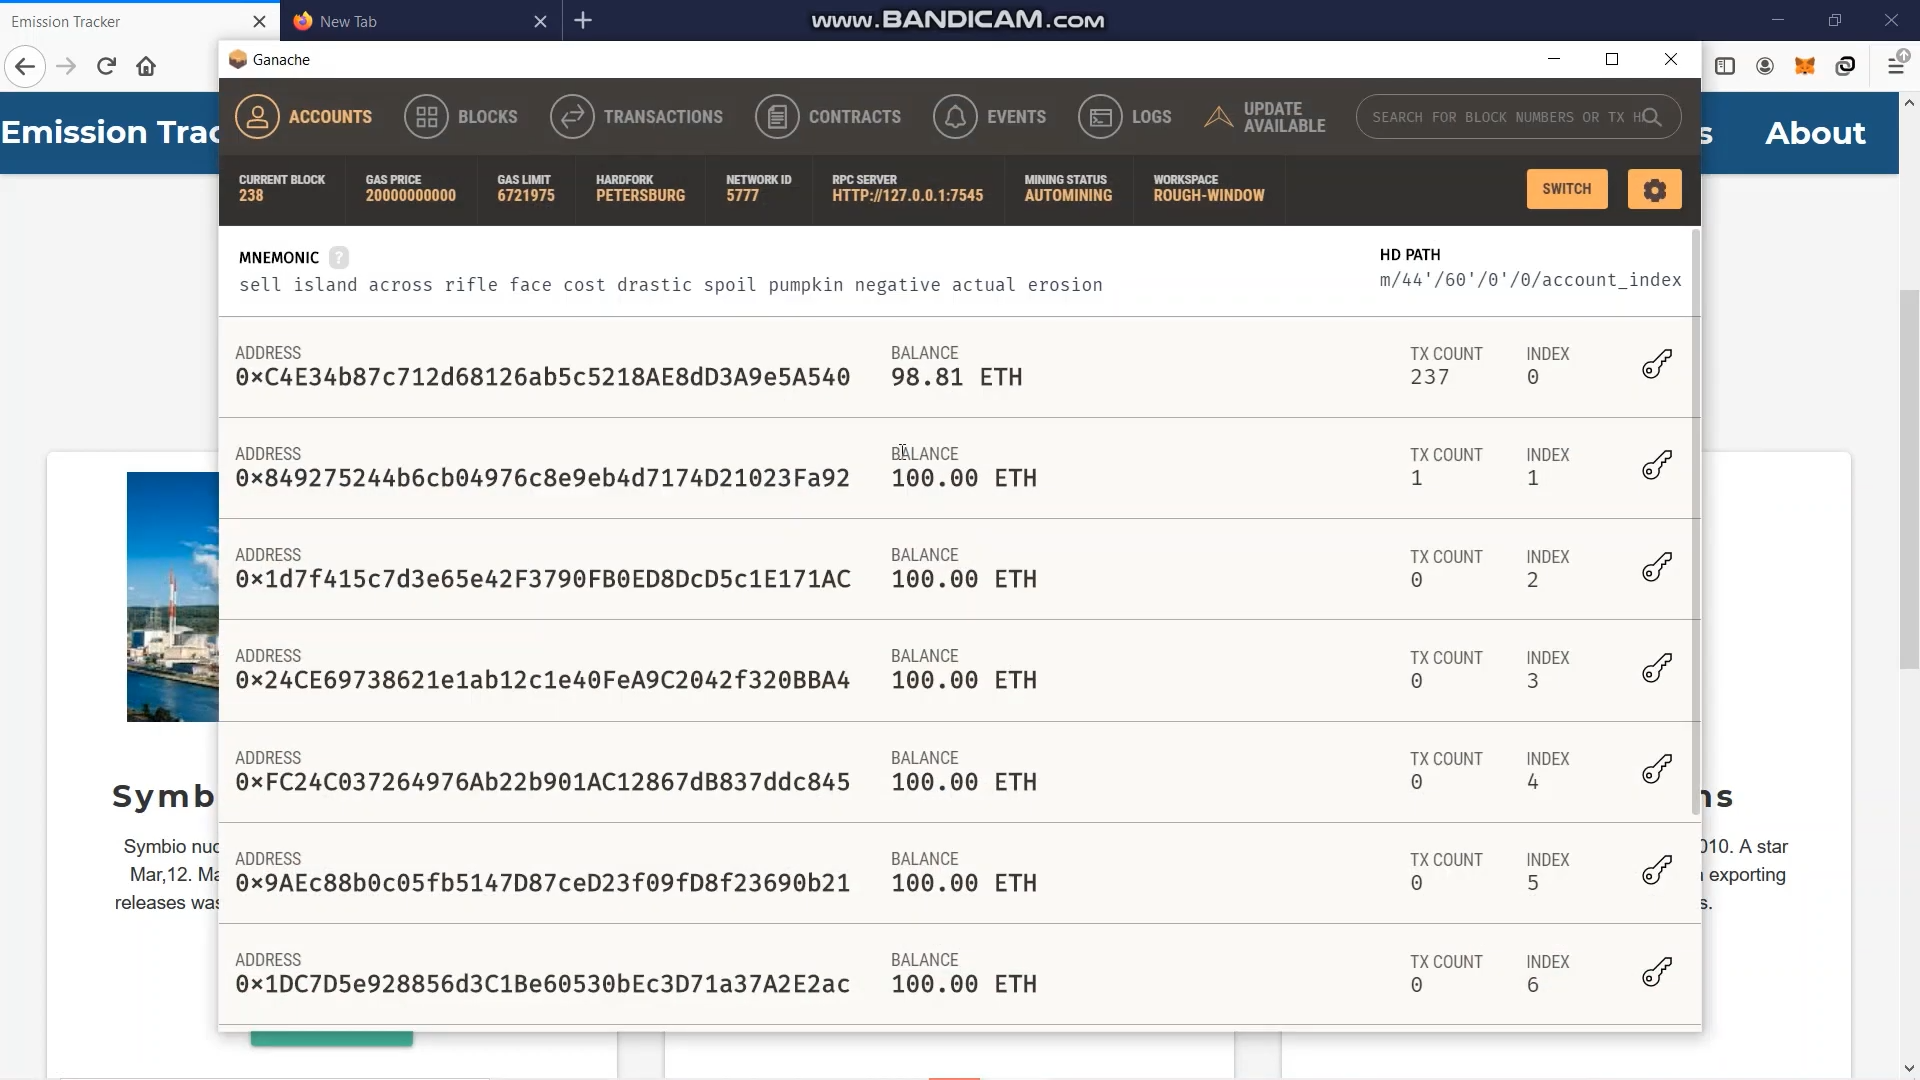Screen dimensions: 1920x1080
Task: Click the Switch workspace button
Action: click(x=1566, y=189)
